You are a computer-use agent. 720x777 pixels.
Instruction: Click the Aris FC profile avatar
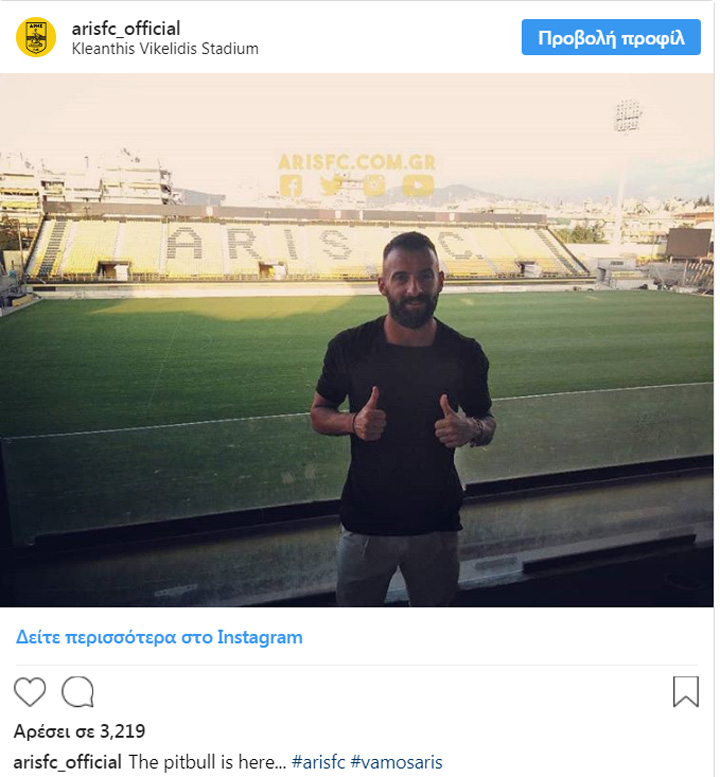click(36, 38)
